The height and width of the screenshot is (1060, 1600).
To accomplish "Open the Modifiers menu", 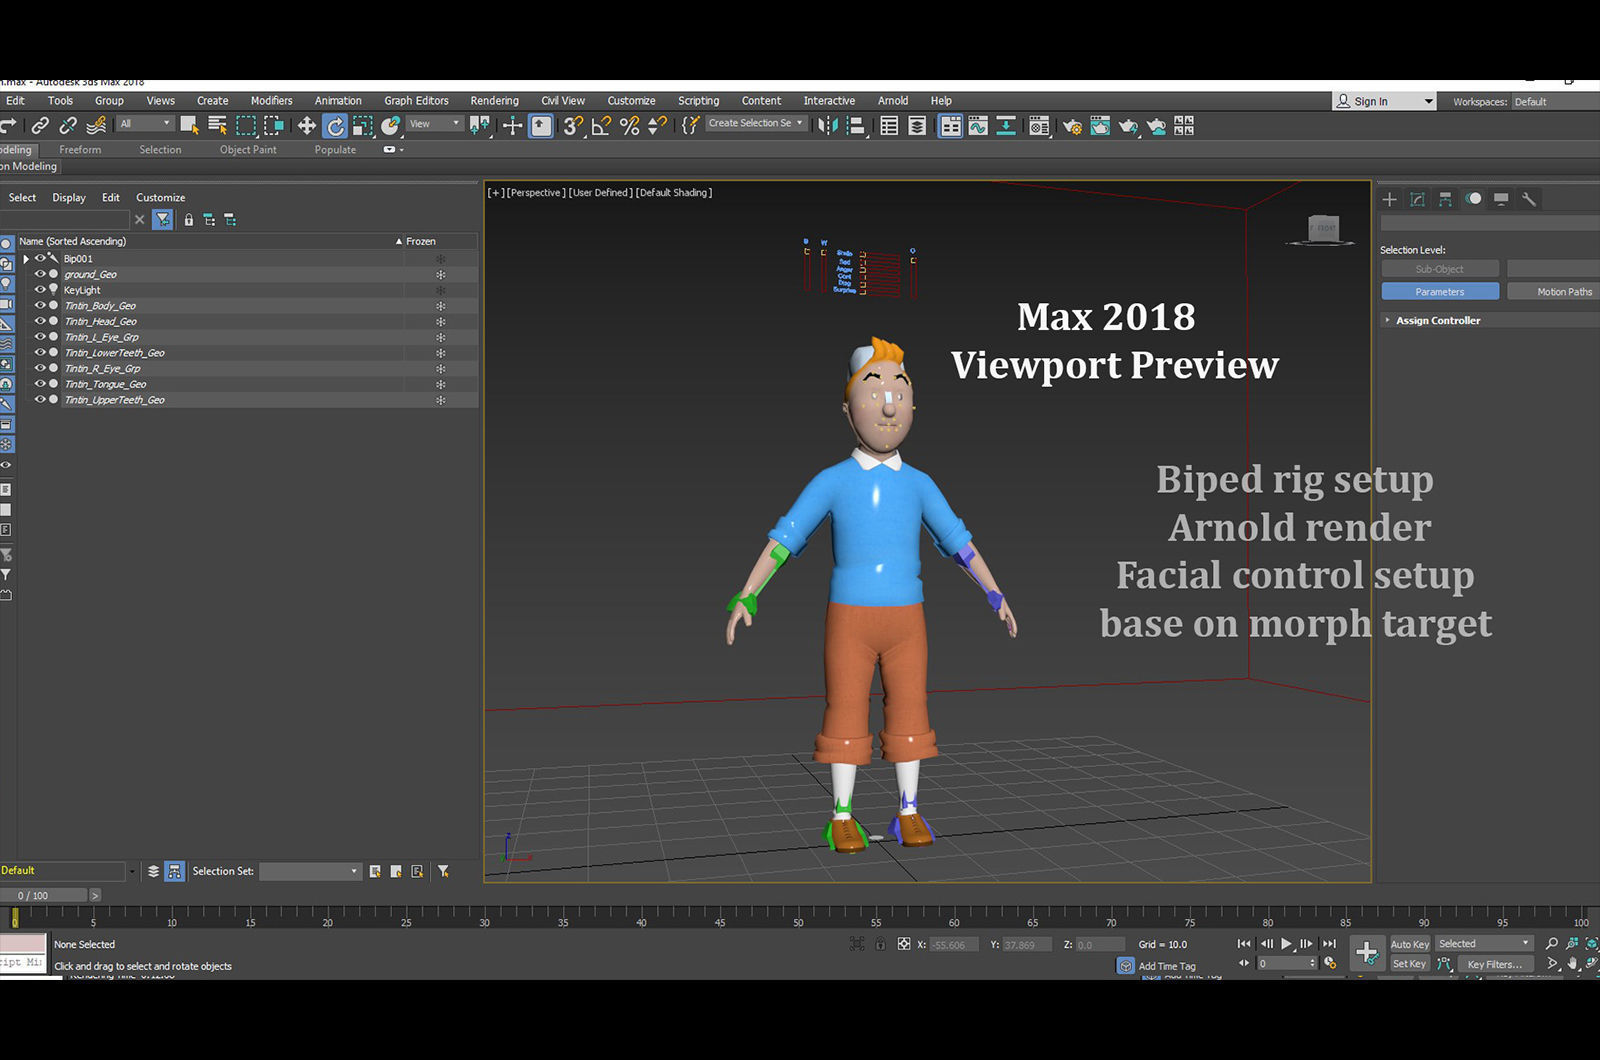I will [271, 101].
